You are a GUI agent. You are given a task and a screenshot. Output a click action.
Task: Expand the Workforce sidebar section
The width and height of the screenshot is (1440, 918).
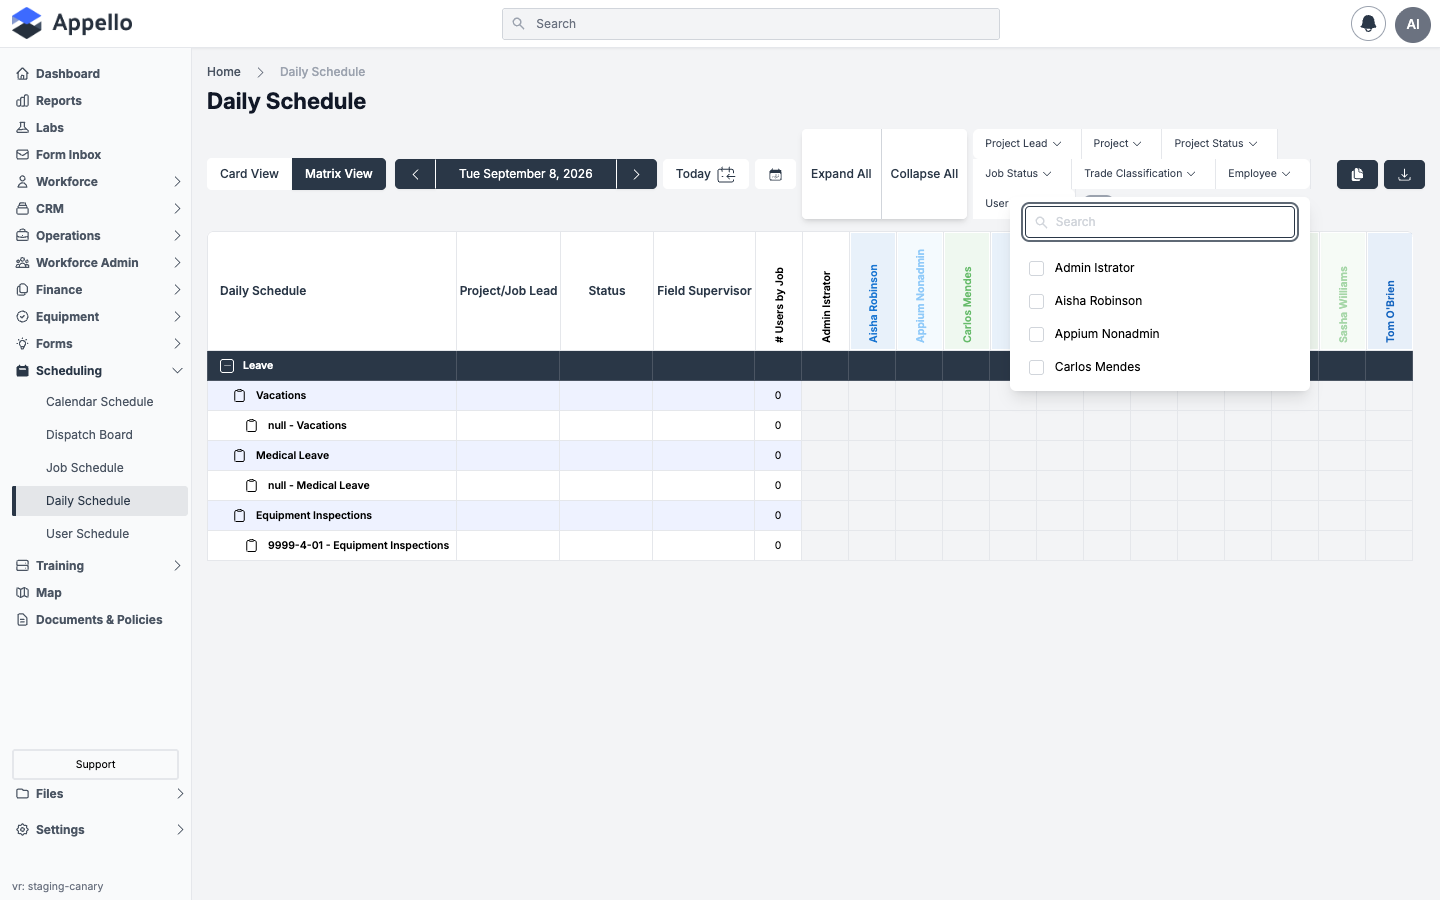click(x=99, y=182)
